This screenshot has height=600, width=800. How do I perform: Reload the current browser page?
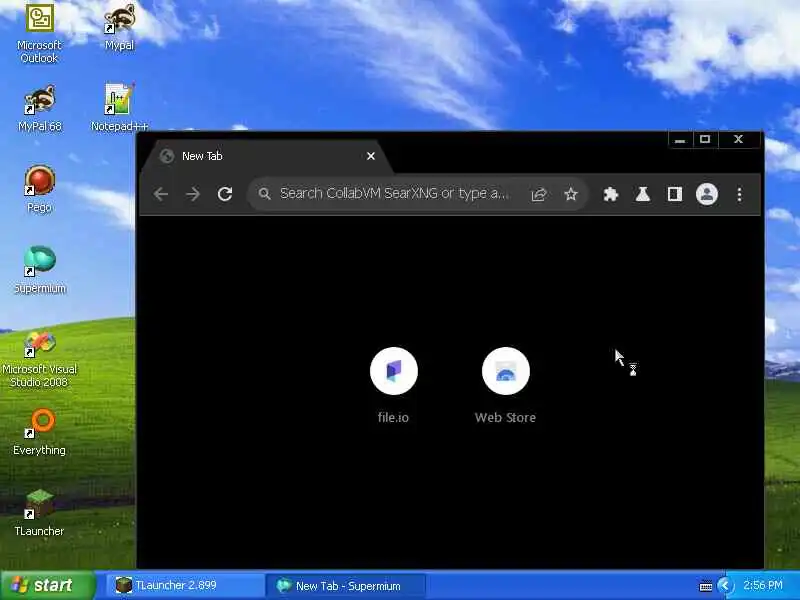225,194
